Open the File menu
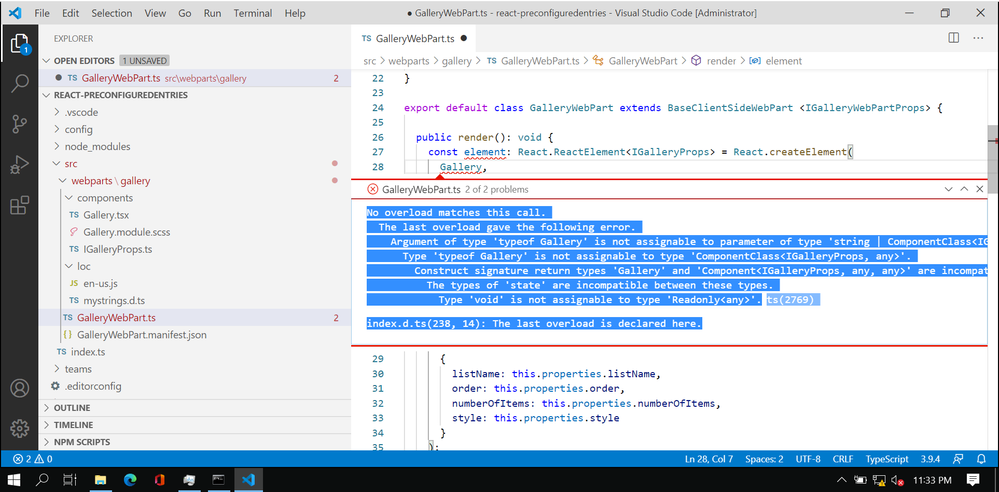Image resolution: width=999 pixels, height=492 pixels. [x=41, y=13]
